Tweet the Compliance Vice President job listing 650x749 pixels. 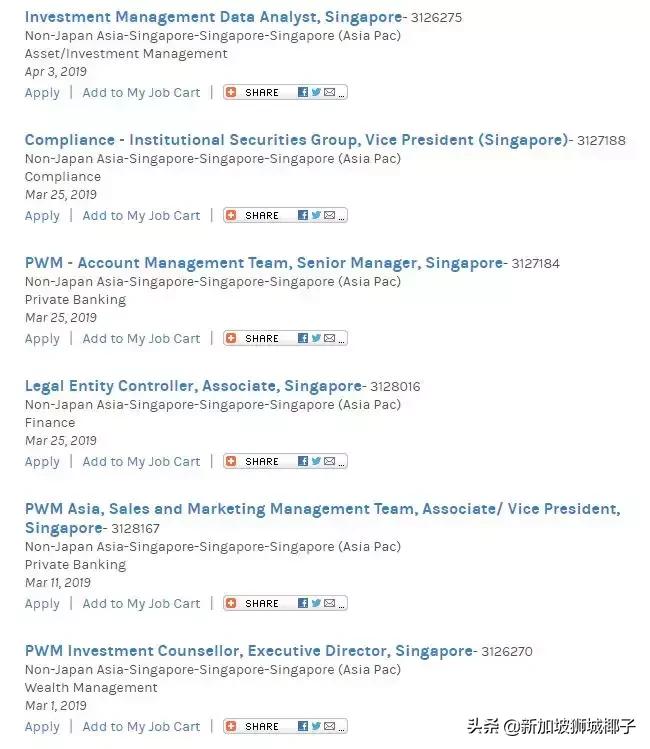[x=316, y=215]
